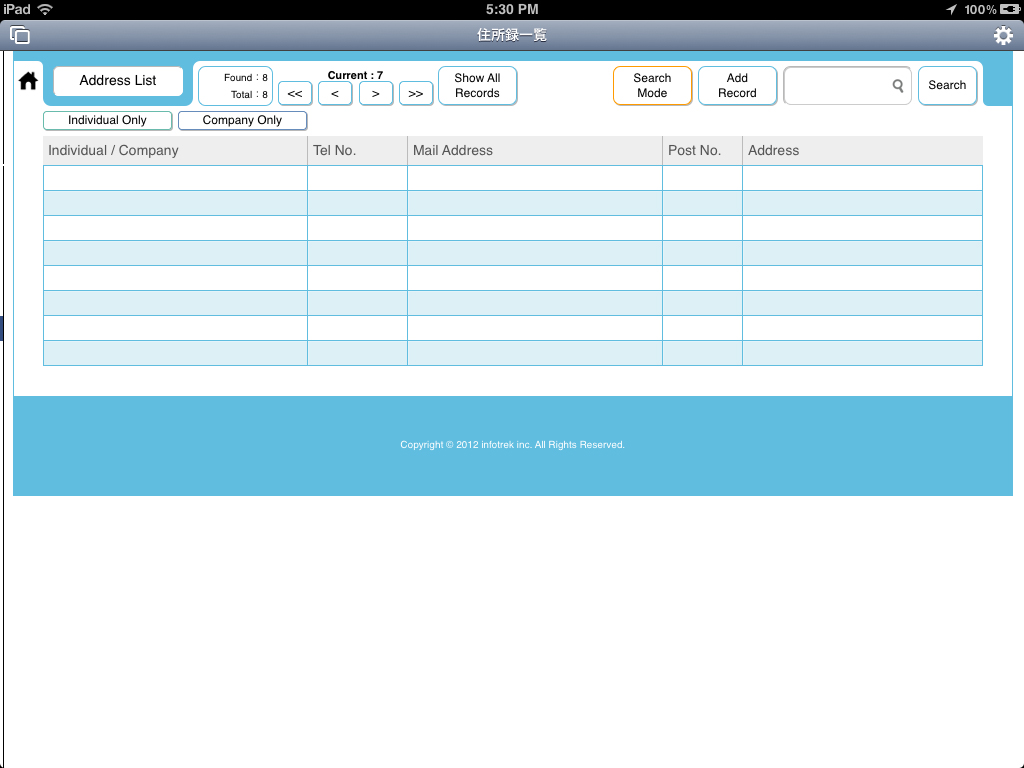Tap the home icon
Image resolution: width=1024 pixels, height=768 pixels.
(x=28, y=81)
